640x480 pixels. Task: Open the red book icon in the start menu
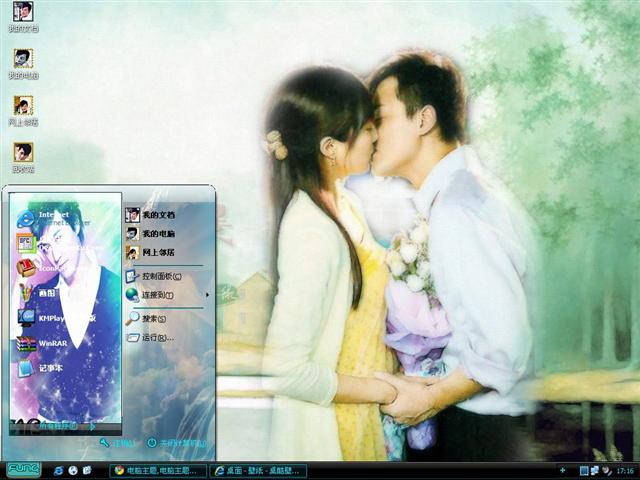[25, 268]
